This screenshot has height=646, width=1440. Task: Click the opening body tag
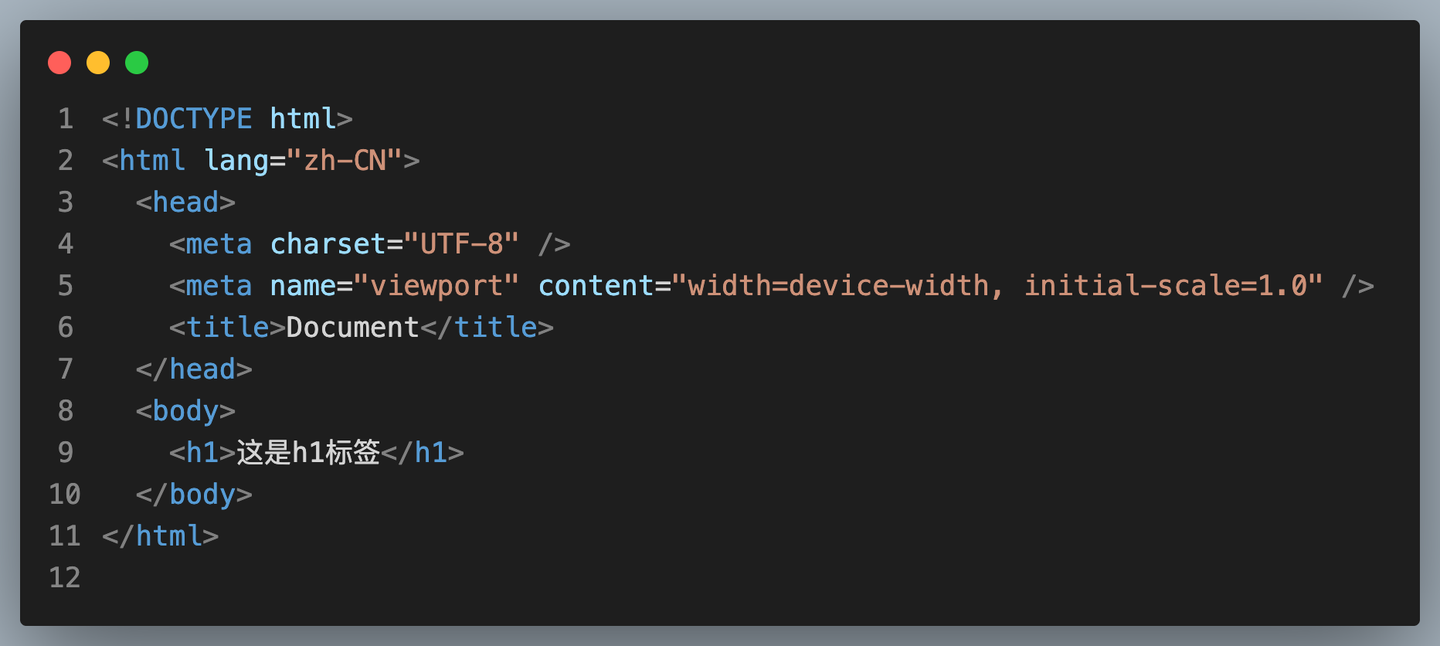(x=186, y=411)
